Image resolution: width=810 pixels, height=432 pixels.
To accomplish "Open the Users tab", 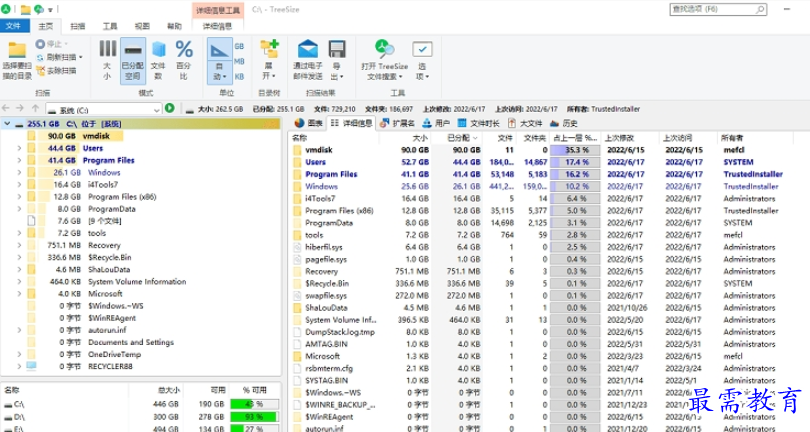I will 436,123.
